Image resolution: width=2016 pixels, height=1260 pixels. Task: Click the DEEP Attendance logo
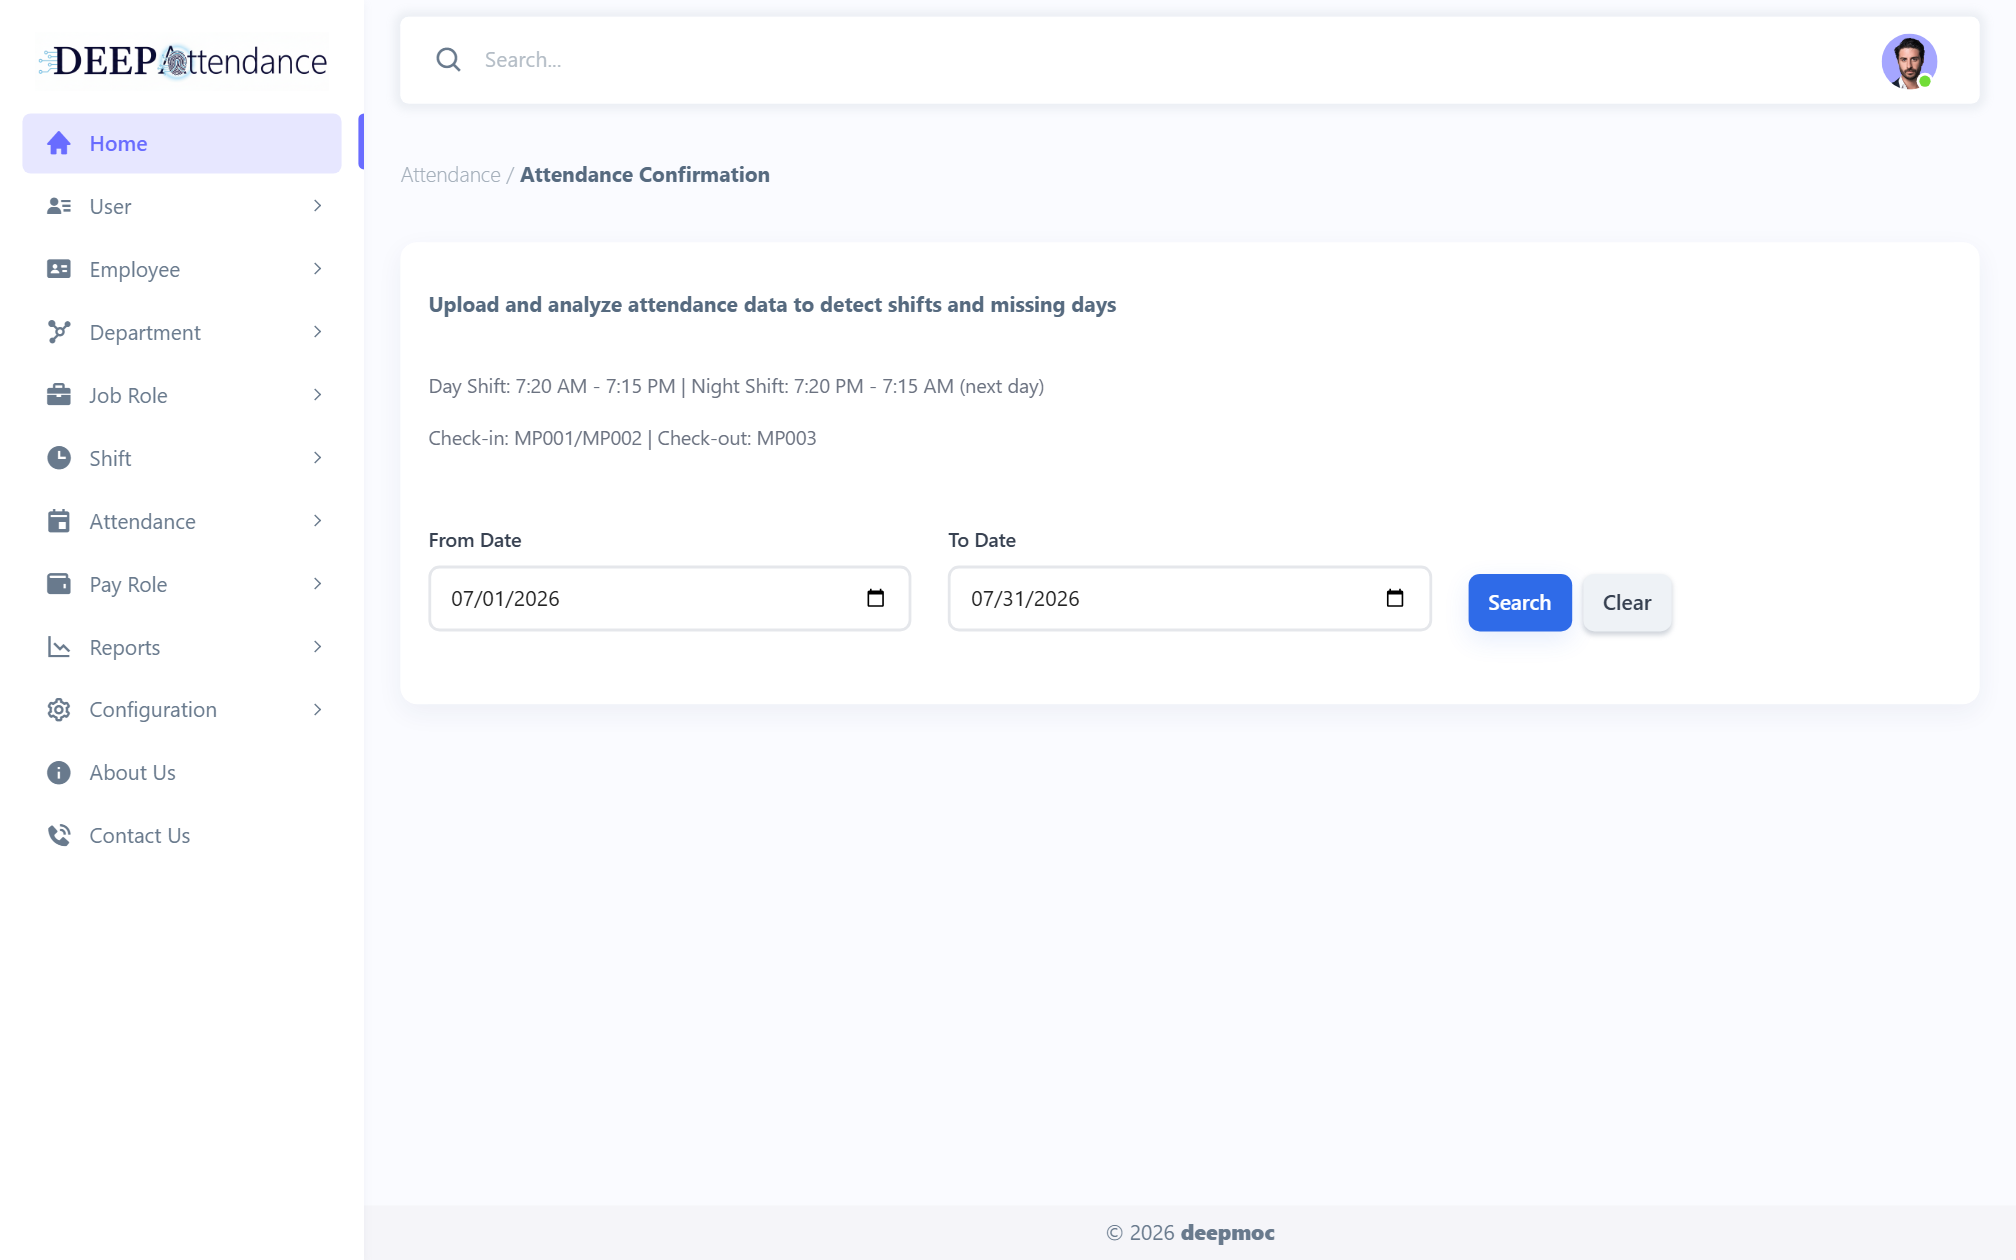(x=183, y=61)
